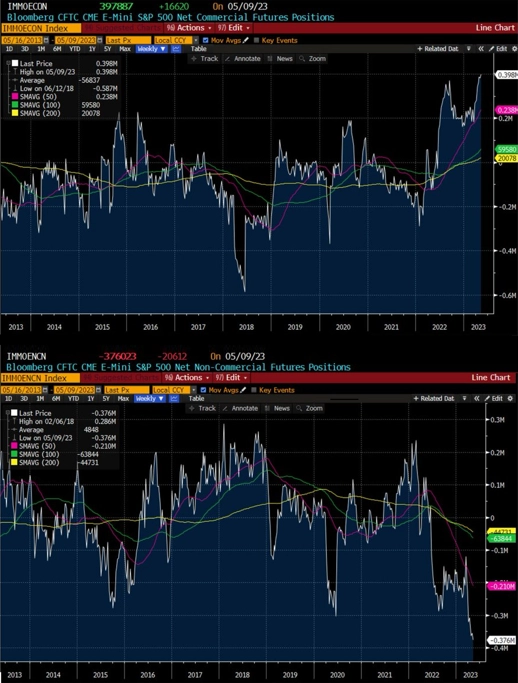Click the Table button in Commercial chart

click(199, 49)
